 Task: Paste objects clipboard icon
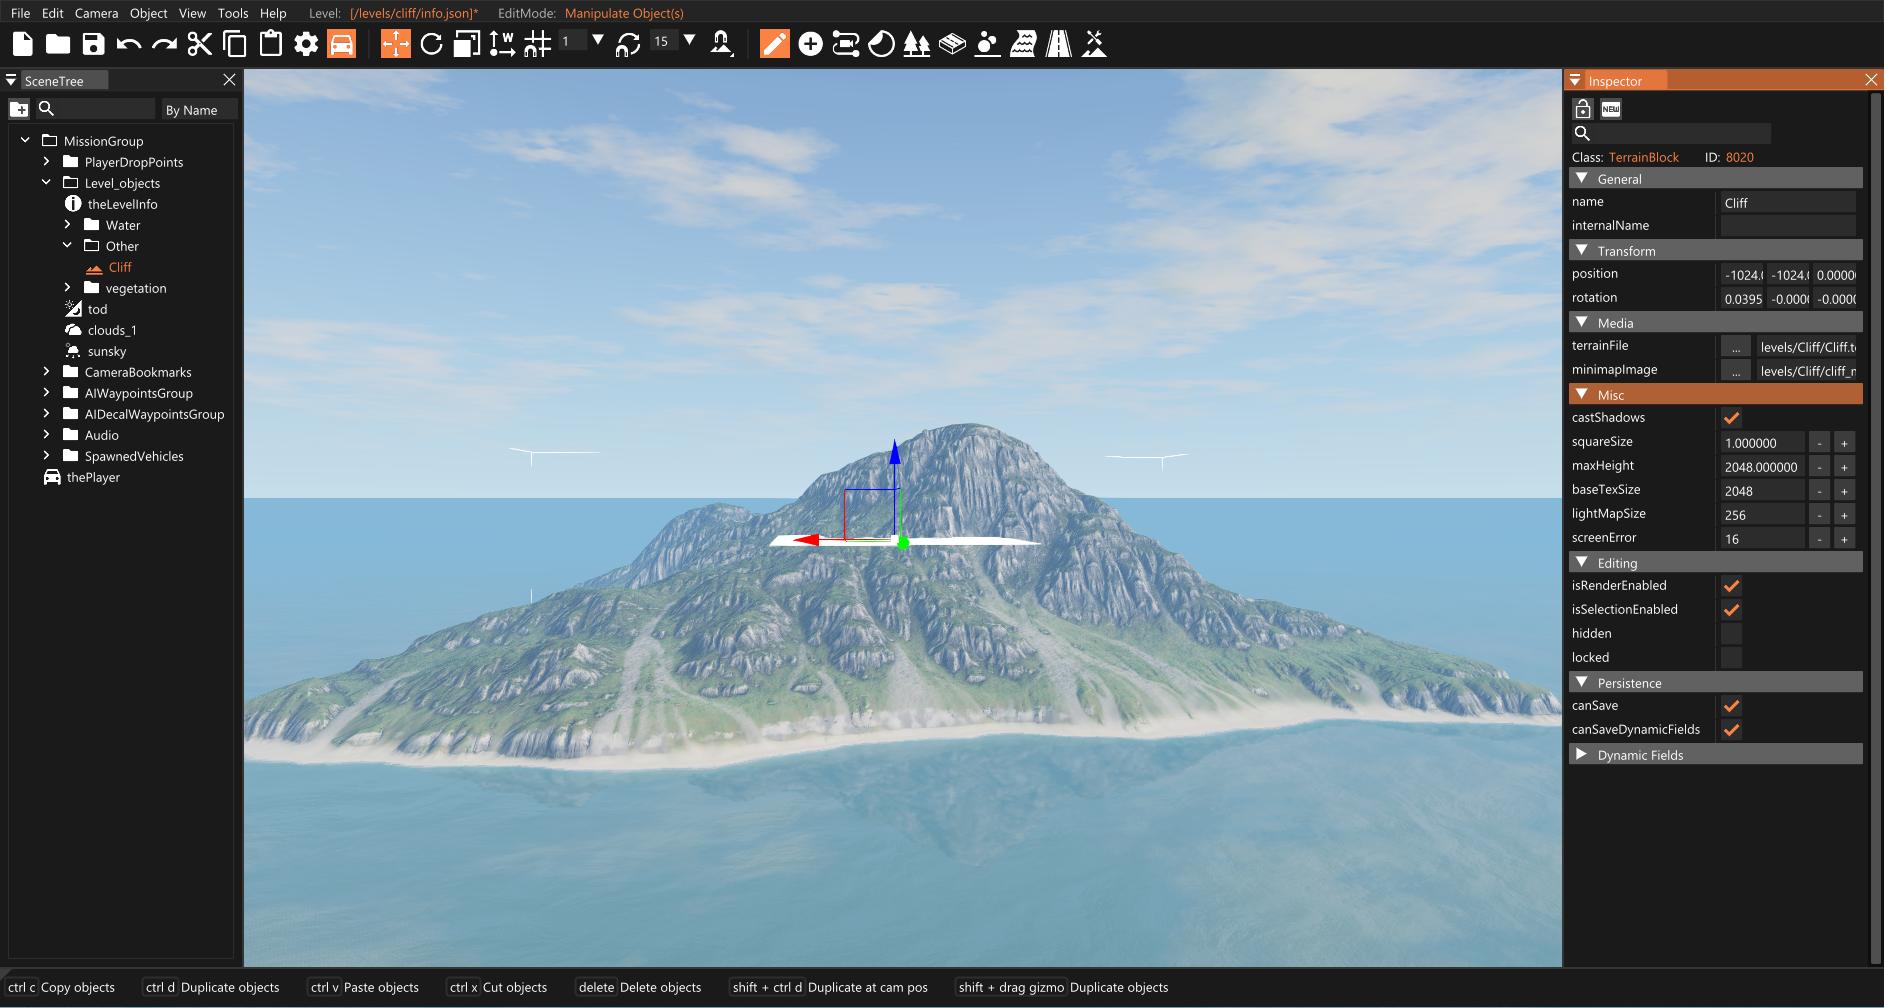click(x=270, y=44)
